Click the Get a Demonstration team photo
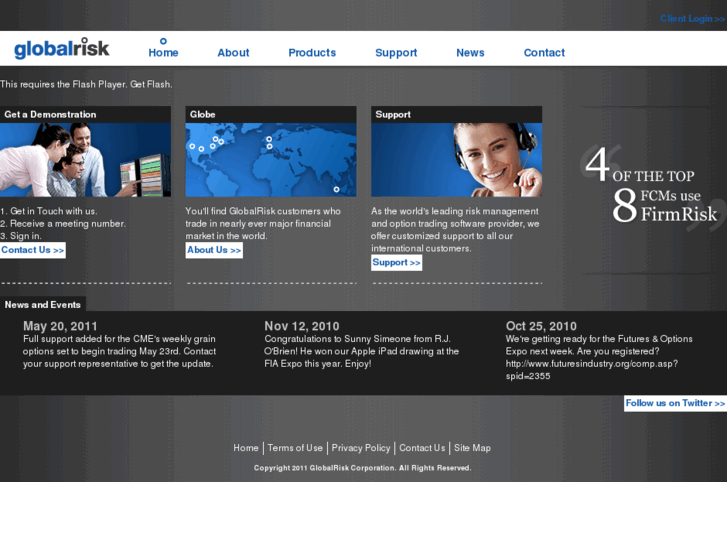 85,160
